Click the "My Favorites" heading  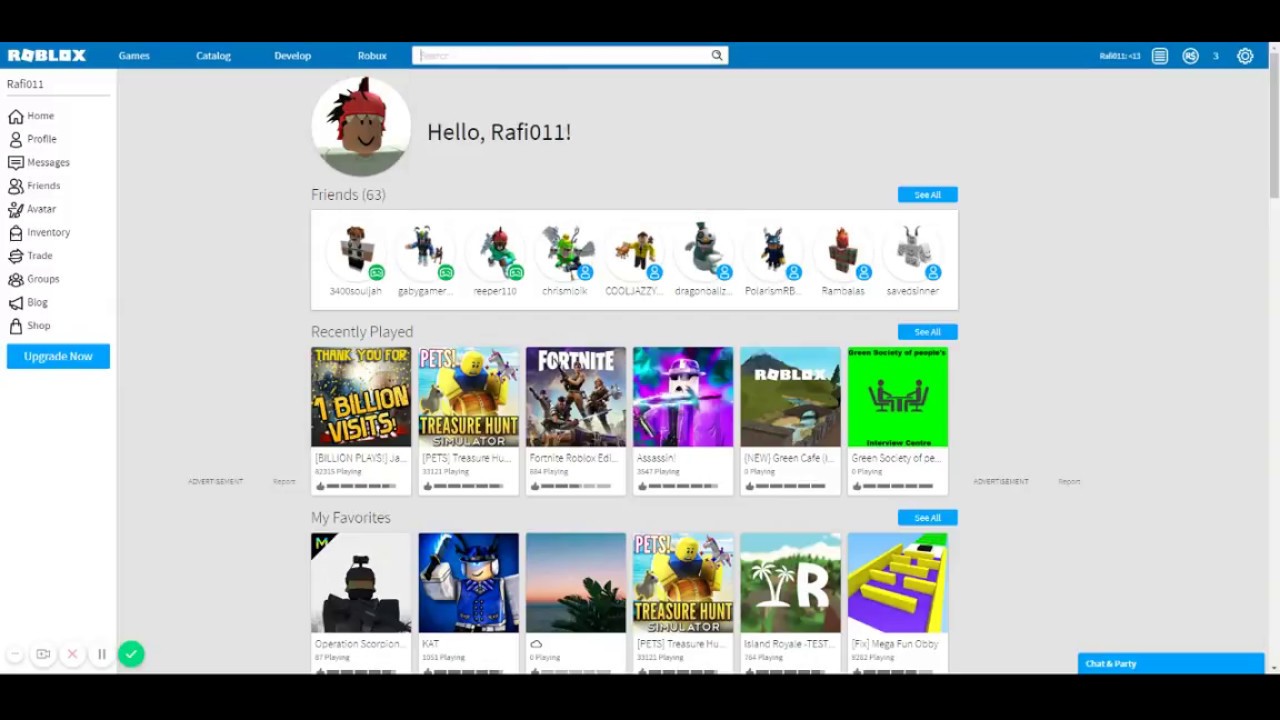[x=351, y=518]
